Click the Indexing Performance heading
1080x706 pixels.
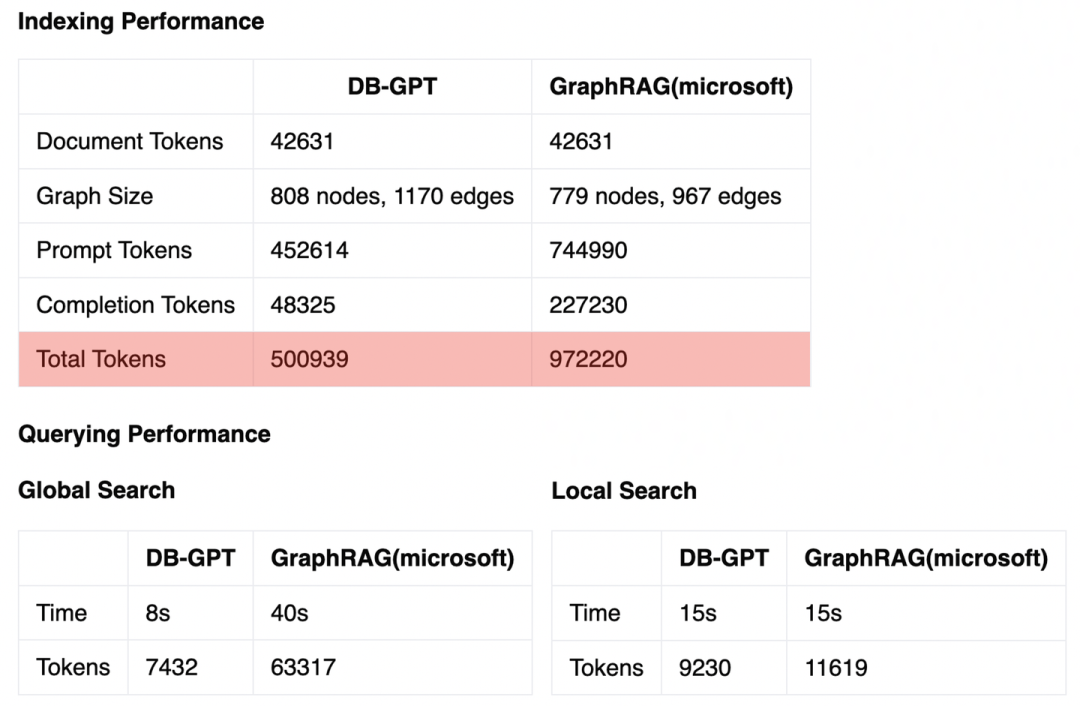141,21
